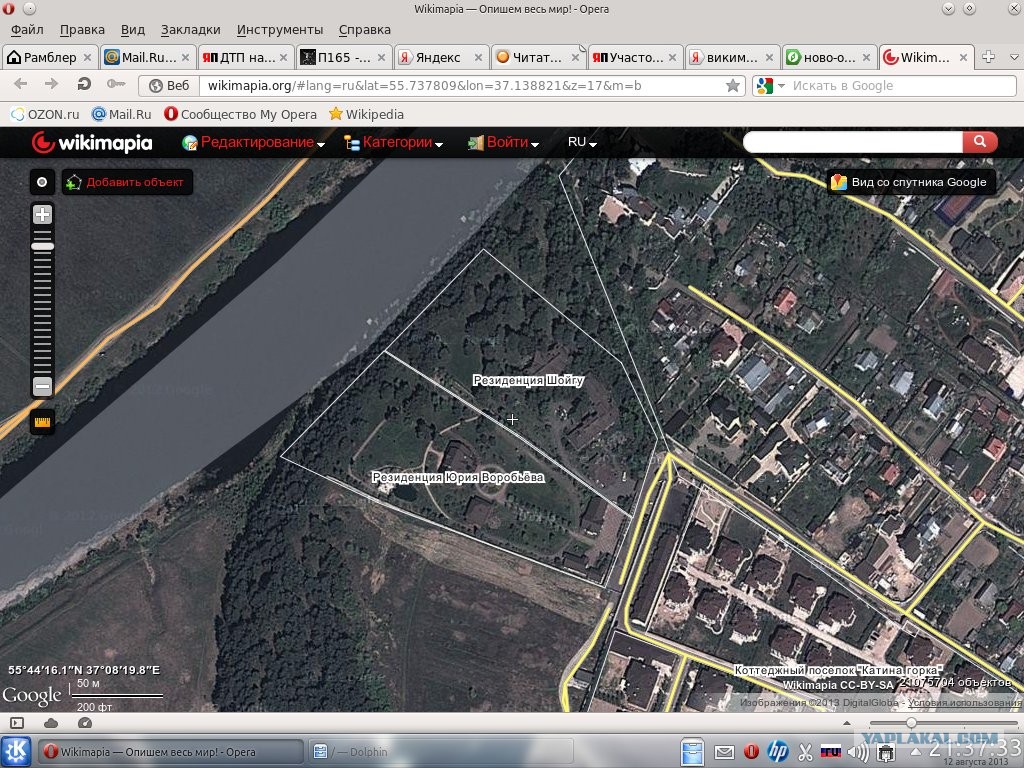Image resolution: width=1024 pixels, height=768 pixels.
Task: Click the back navigation arrow in Opera
Action: coord(22,85)
